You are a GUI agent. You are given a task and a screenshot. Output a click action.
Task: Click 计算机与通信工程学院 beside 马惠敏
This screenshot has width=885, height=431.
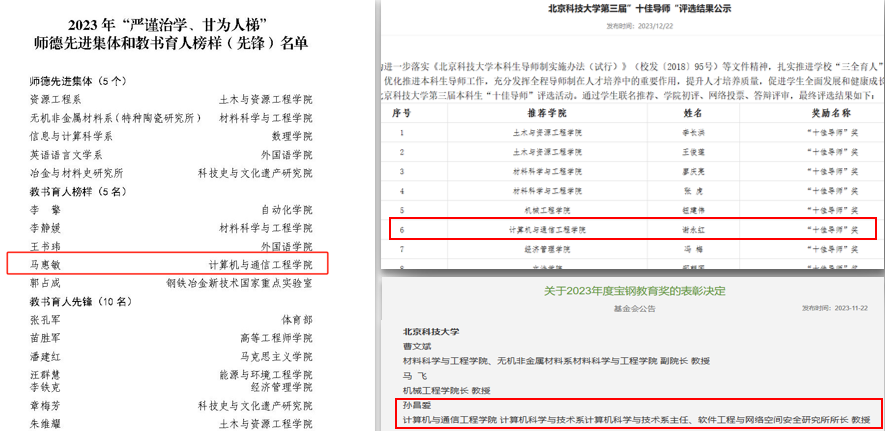click(x=260, y=265)
